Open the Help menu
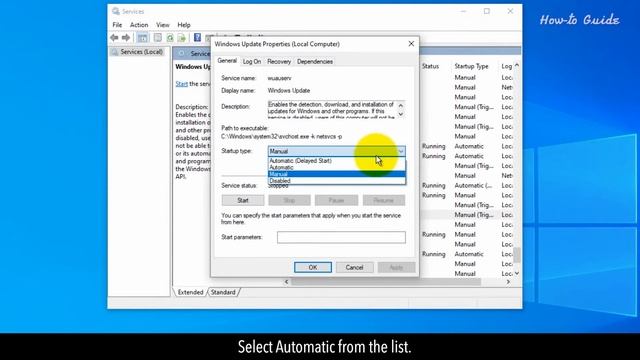Screen dimensions: 640x360 184,25
